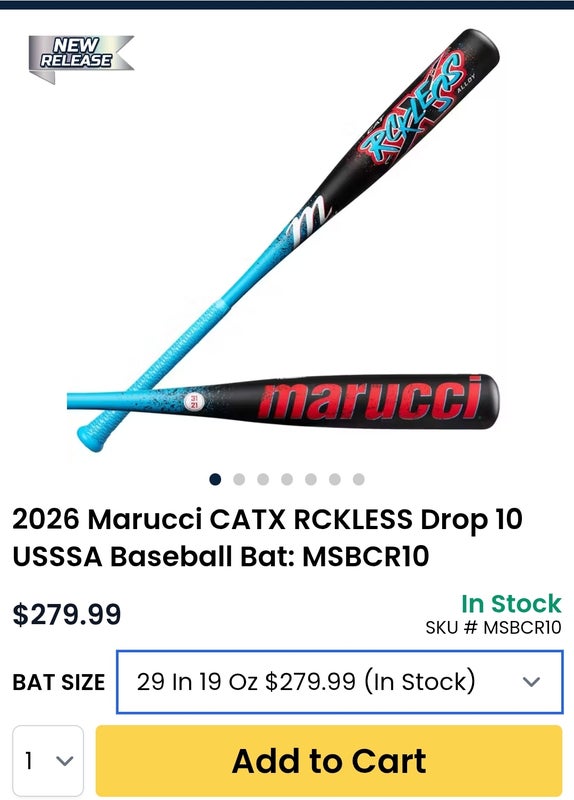Jump to the fourth image dot
Screen dimensions: 574x800
coord(287,479)
